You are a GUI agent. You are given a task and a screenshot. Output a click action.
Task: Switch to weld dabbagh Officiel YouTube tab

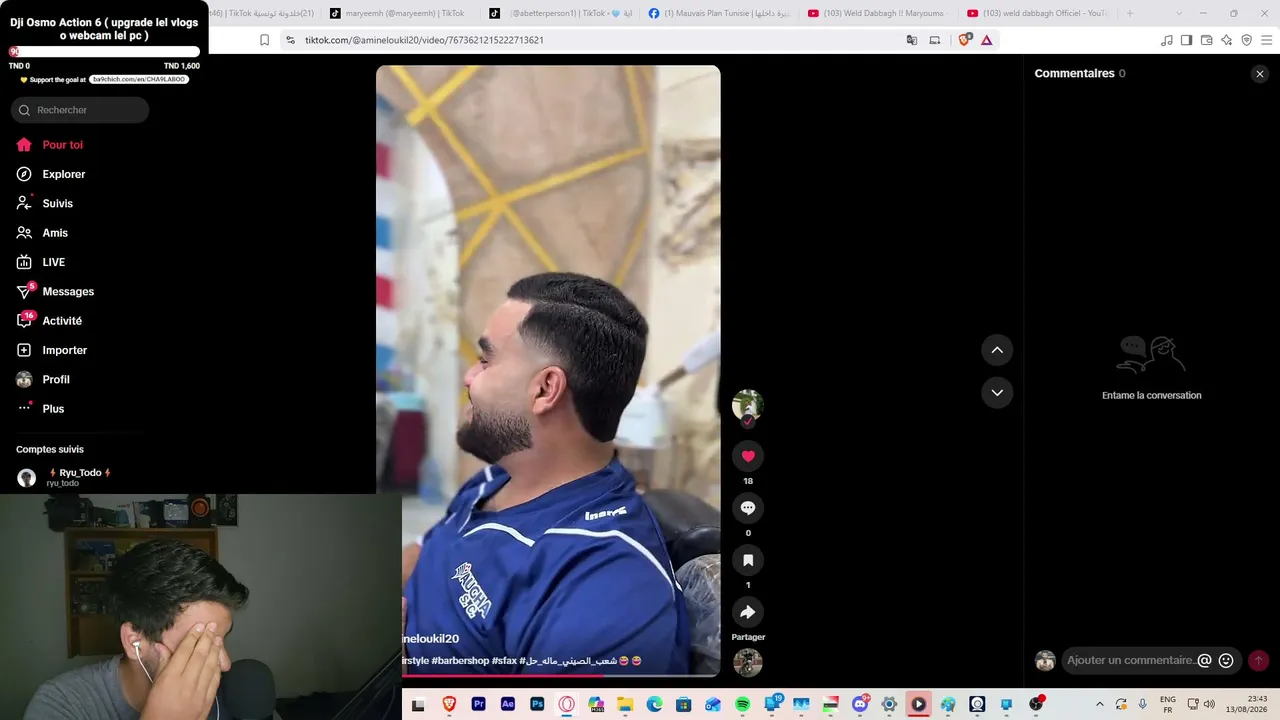pos(1037,13)
